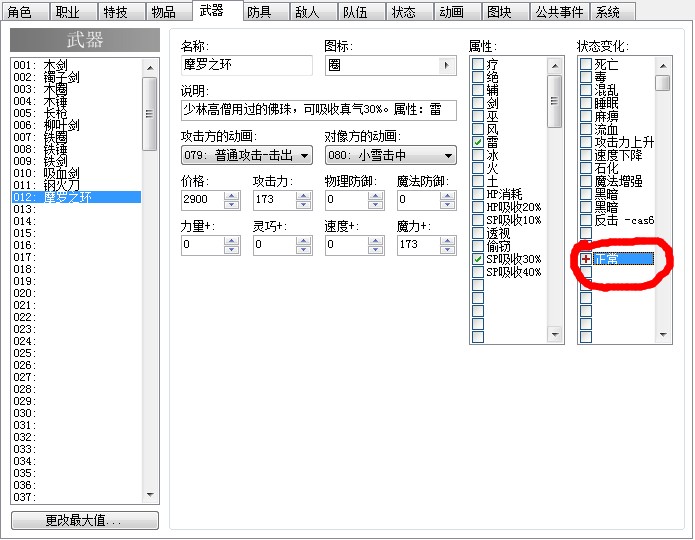
Task: Open the 角色 tab
Action: tap(25, 12)
